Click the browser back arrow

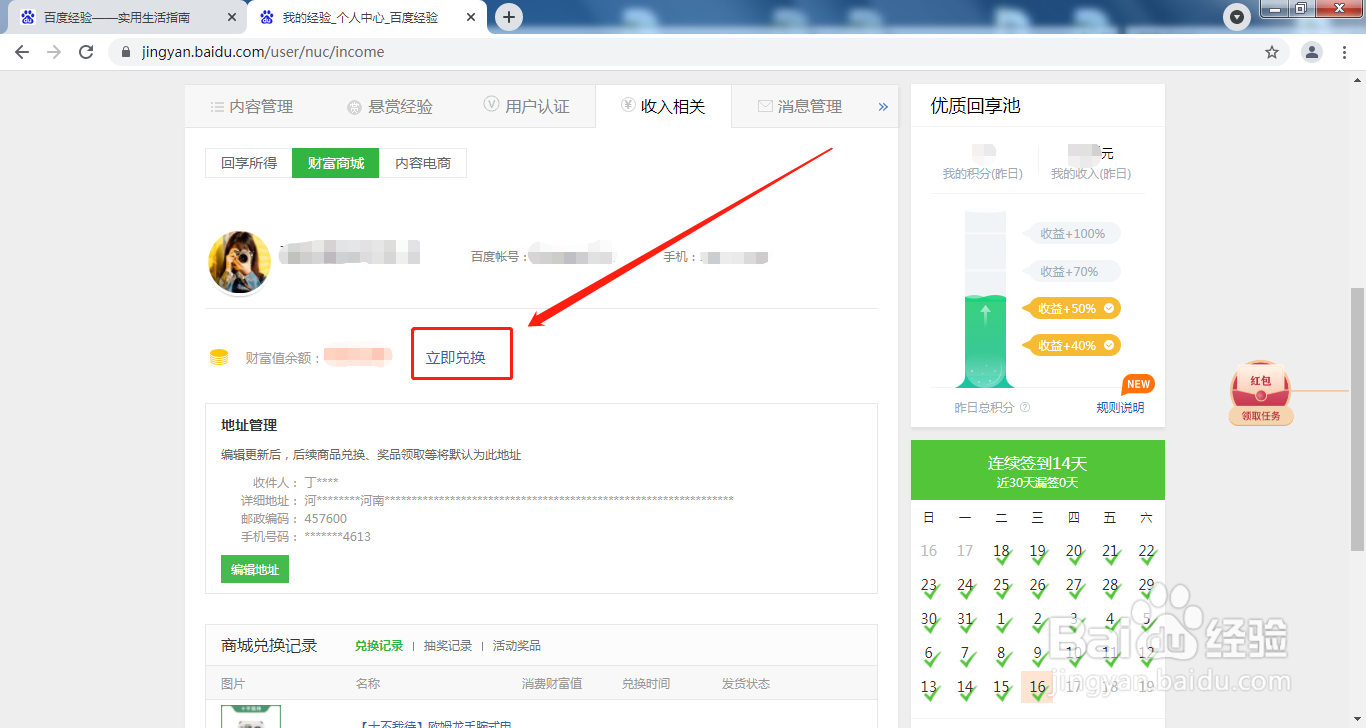(x=22, y=52)
